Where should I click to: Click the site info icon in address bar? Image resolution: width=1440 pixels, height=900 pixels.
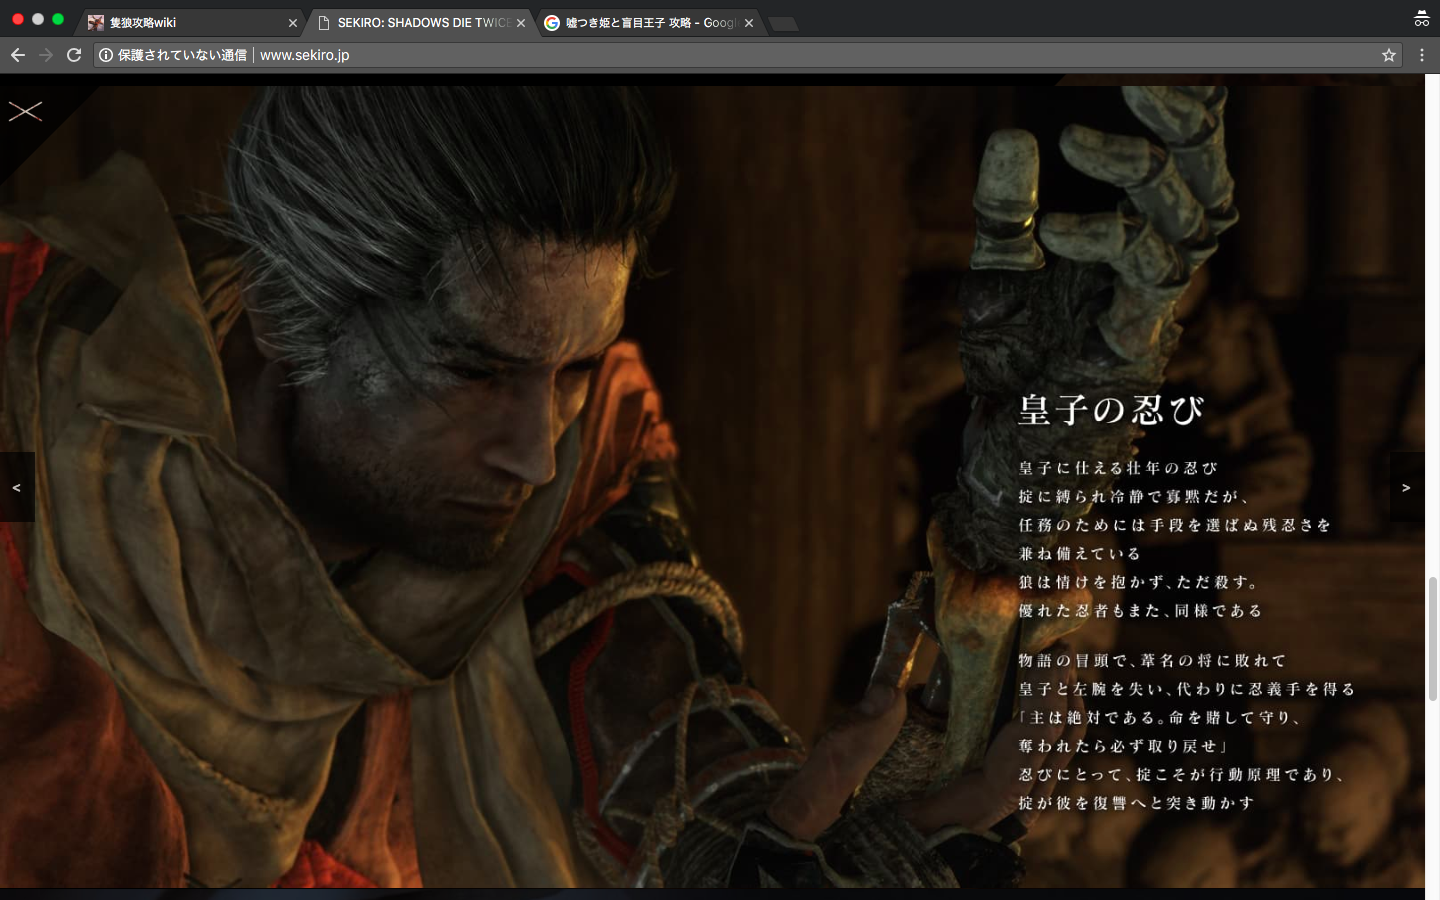click(106, 55)
